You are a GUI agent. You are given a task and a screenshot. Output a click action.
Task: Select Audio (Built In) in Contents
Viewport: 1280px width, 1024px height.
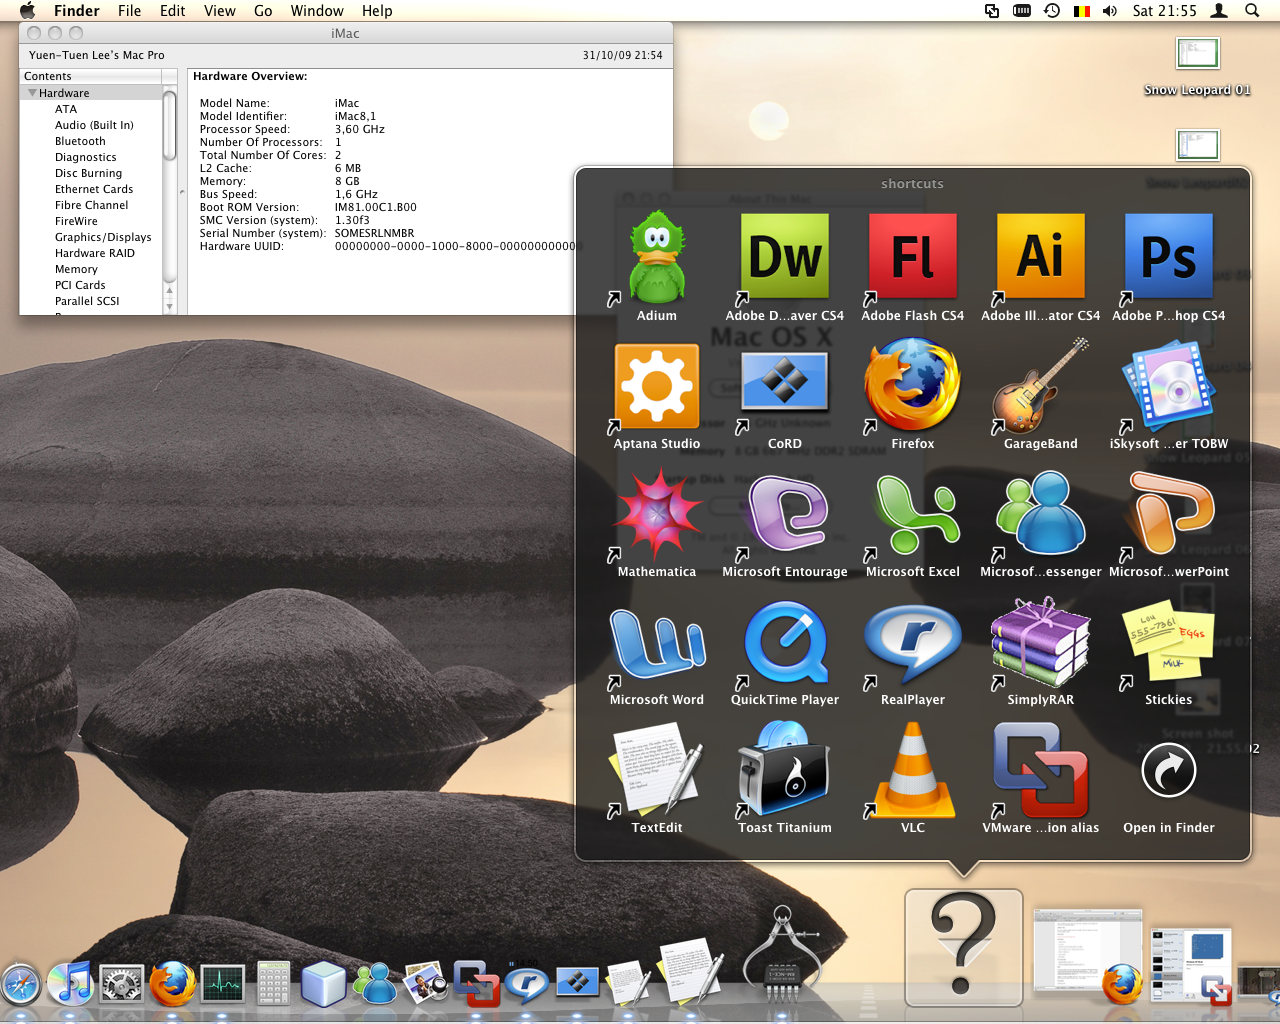(94, 125)
